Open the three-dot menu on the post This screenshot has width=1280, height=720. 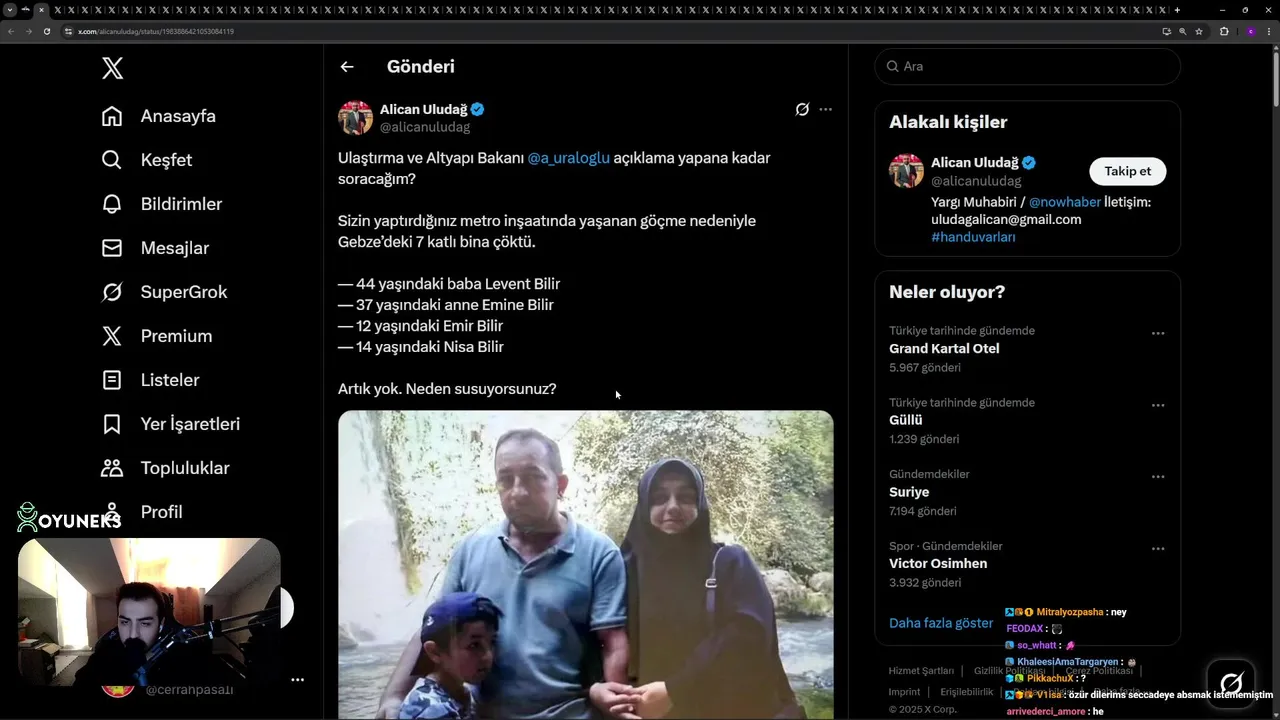[x=825, y=109]
